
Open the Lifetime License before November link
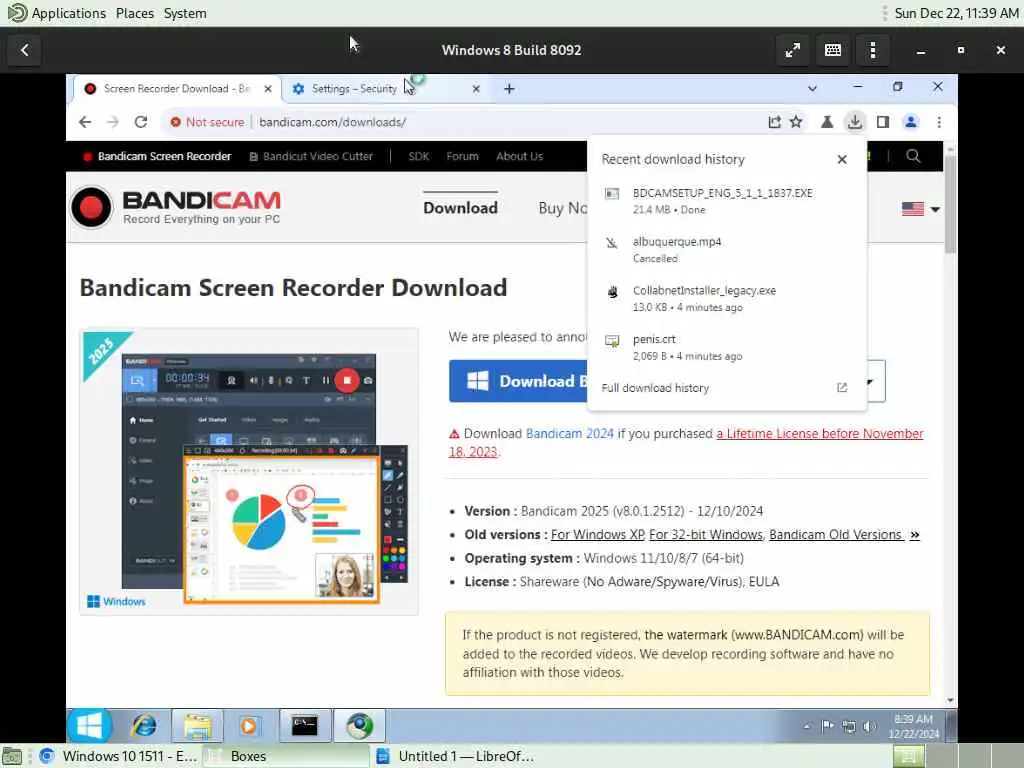tap(820, 434)
